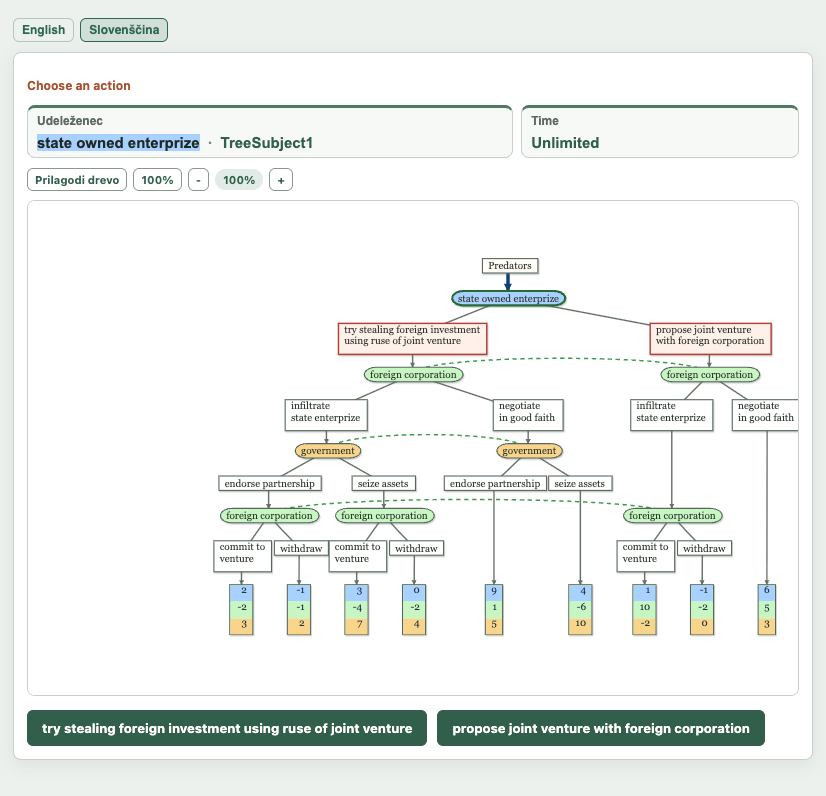Image resolution: width=826 pixels, height=796 pixels.
Task: Click 'endorse partnership' box leading to payoff 9, 1, 5
Action: (495, 483)
